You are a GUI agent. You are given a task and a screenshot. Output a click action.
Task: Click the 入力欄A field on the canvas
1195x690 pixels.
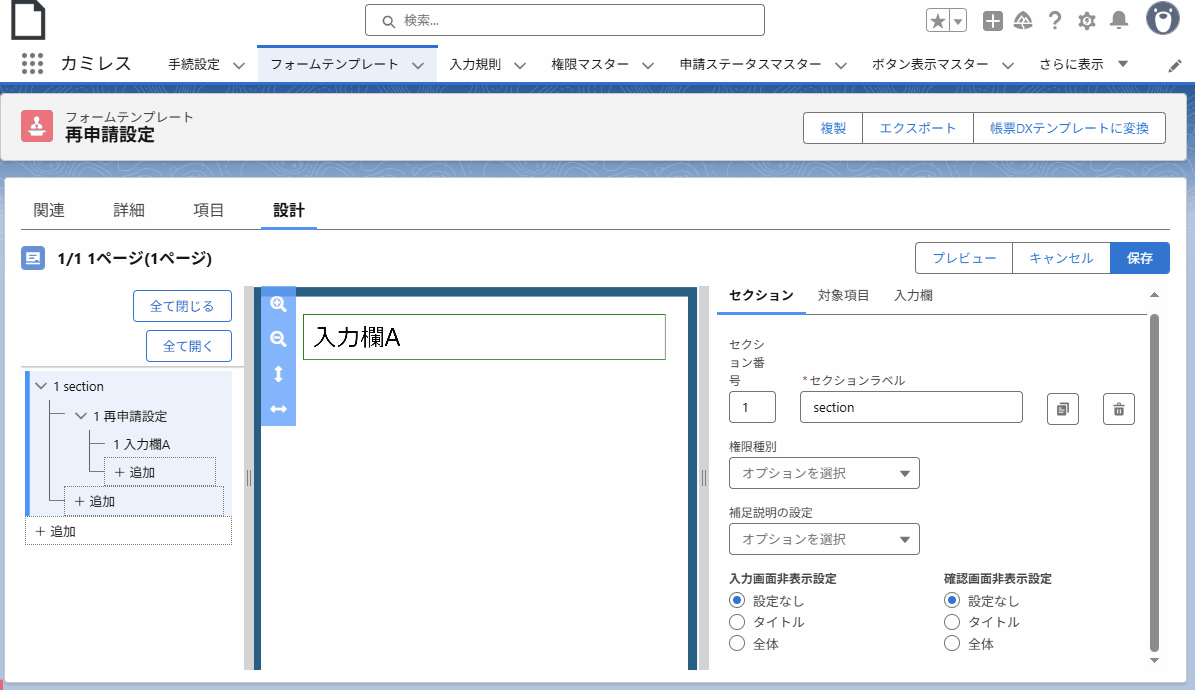click(484, 337)
